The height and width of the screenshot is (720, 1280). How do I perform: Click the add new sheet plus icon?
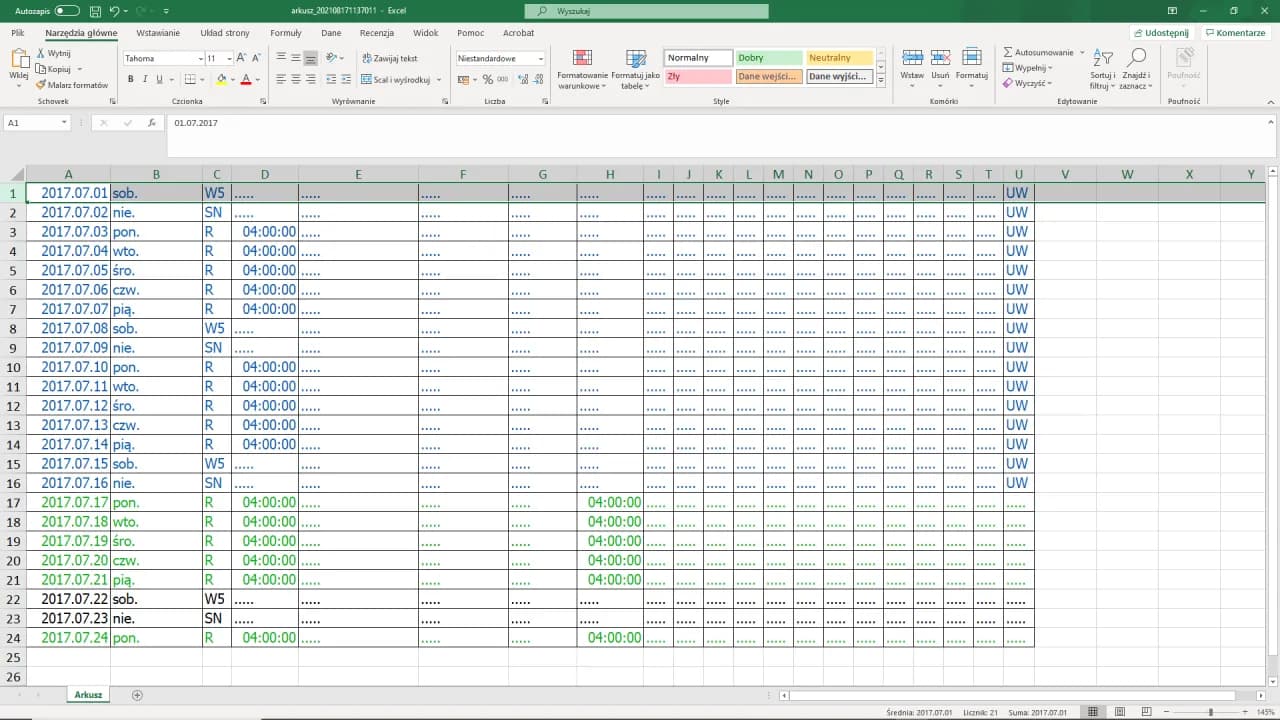[x=138, y=695]
